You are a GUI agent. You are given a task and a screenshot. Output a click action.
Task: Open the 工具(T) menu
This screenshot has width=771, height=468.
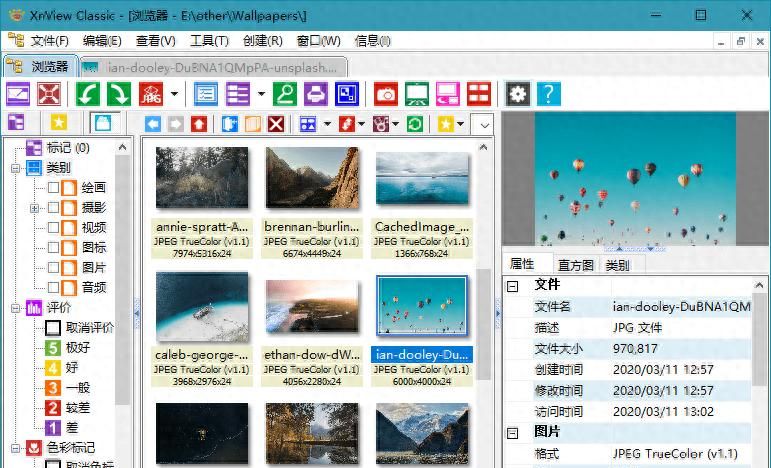point(209,41)
